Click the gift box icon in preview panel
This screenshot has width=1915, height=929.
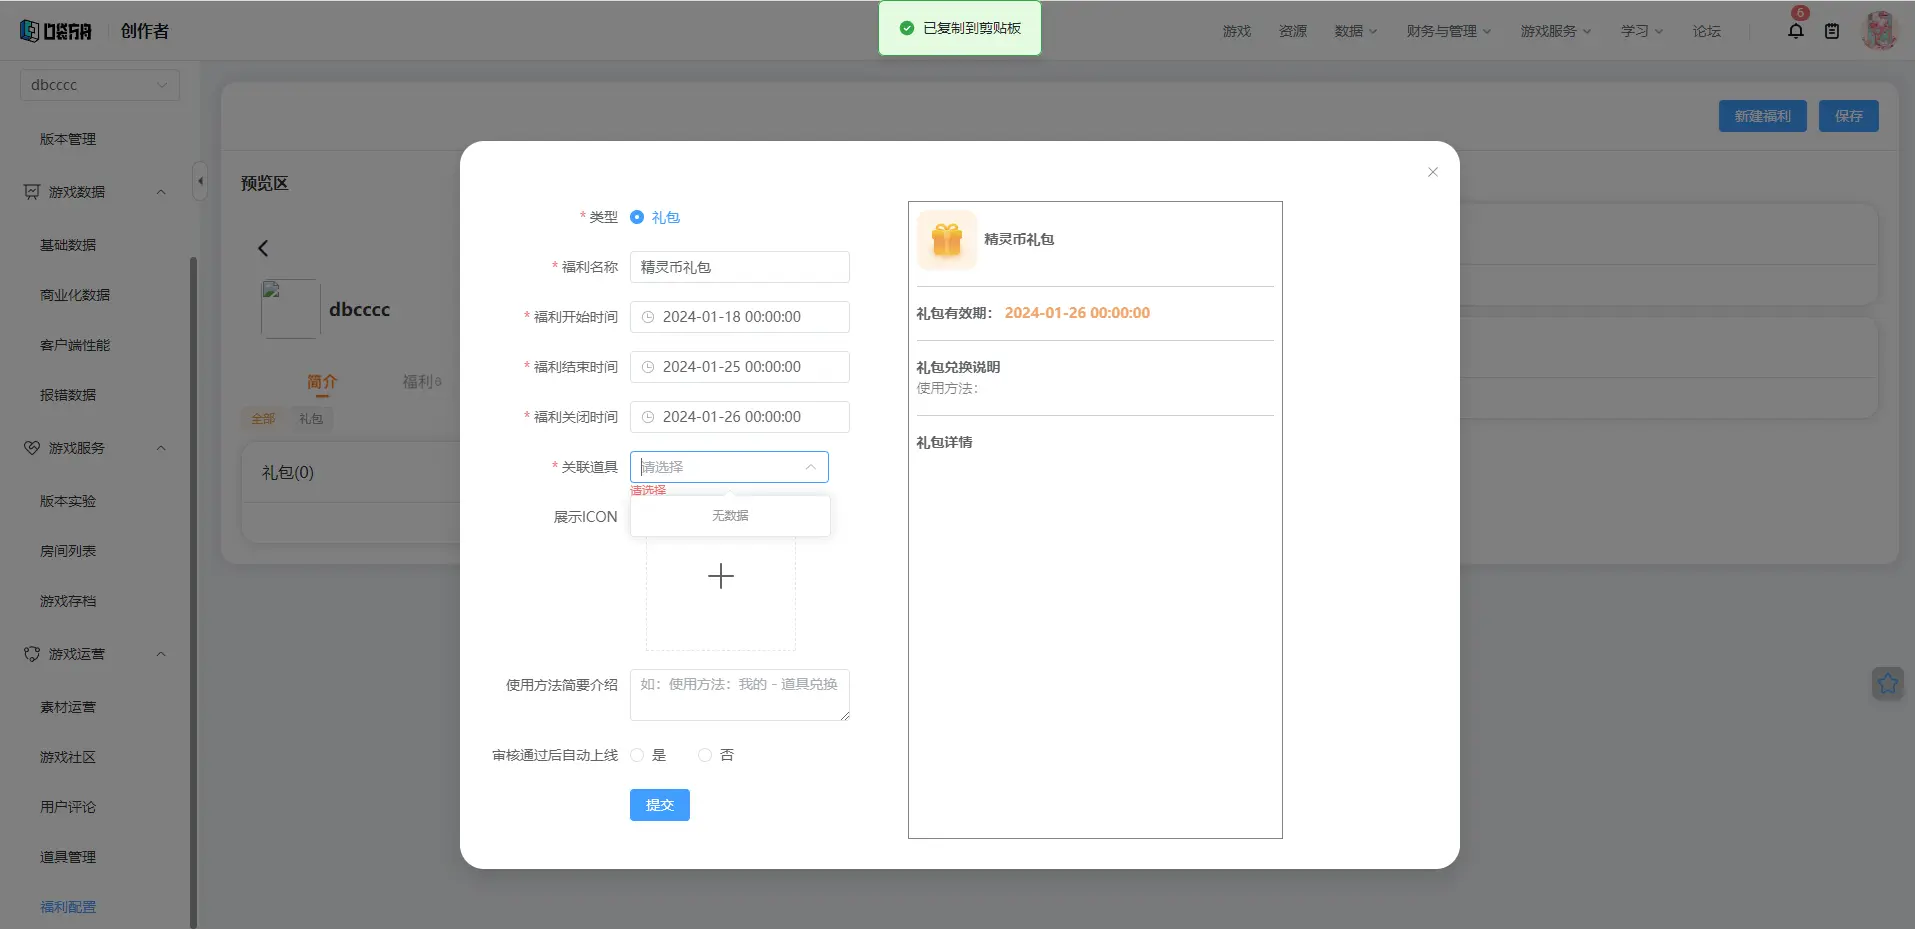click(x=947, y=240)
